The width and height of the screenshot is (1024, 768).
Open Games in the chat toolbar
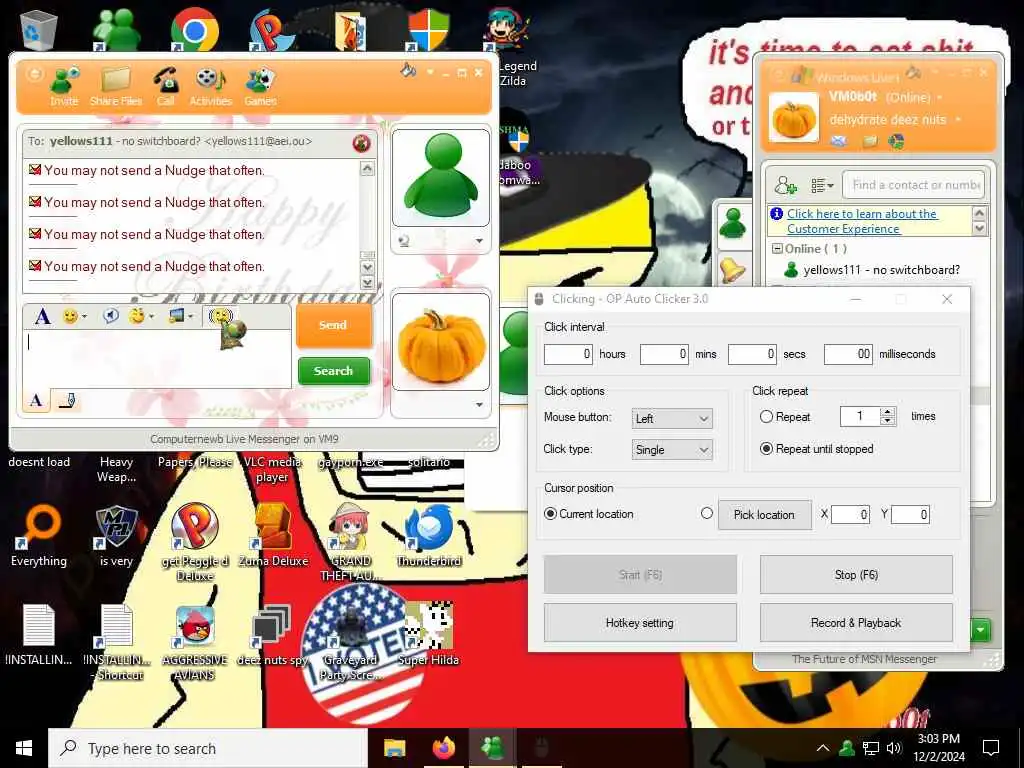(261, 86)
